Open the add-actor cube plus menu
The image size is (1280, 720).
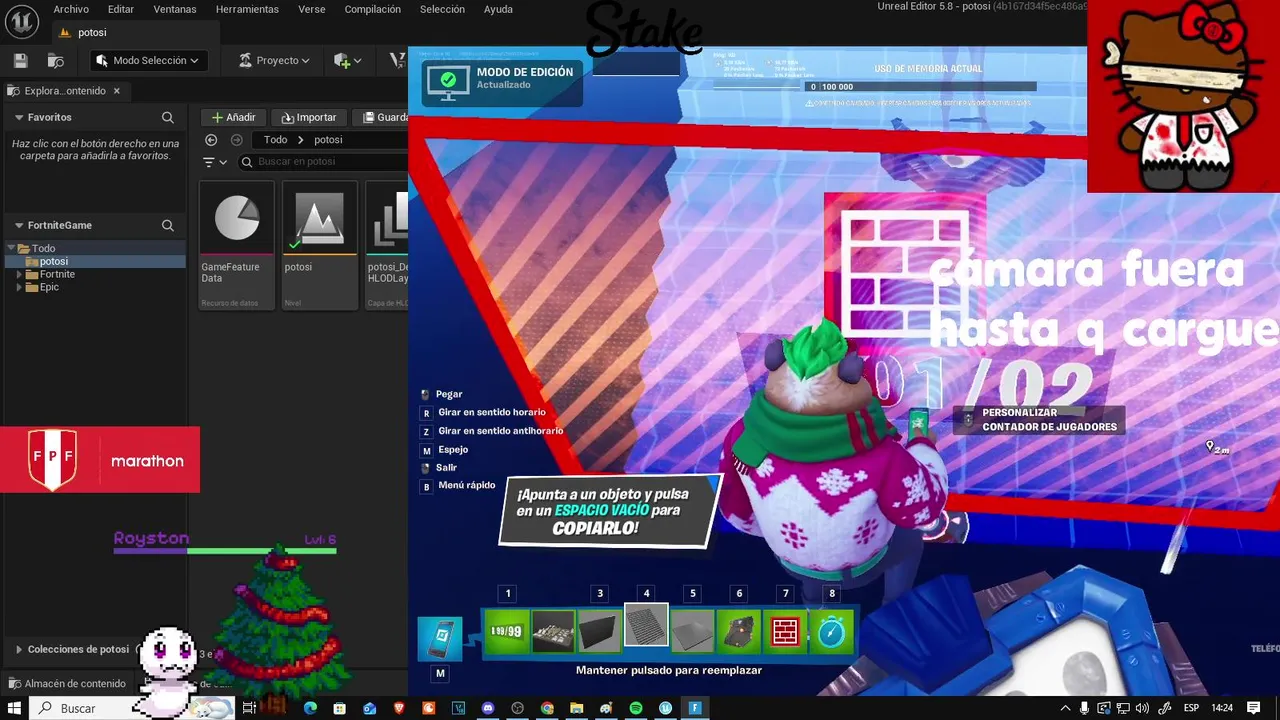click(347, 61)
